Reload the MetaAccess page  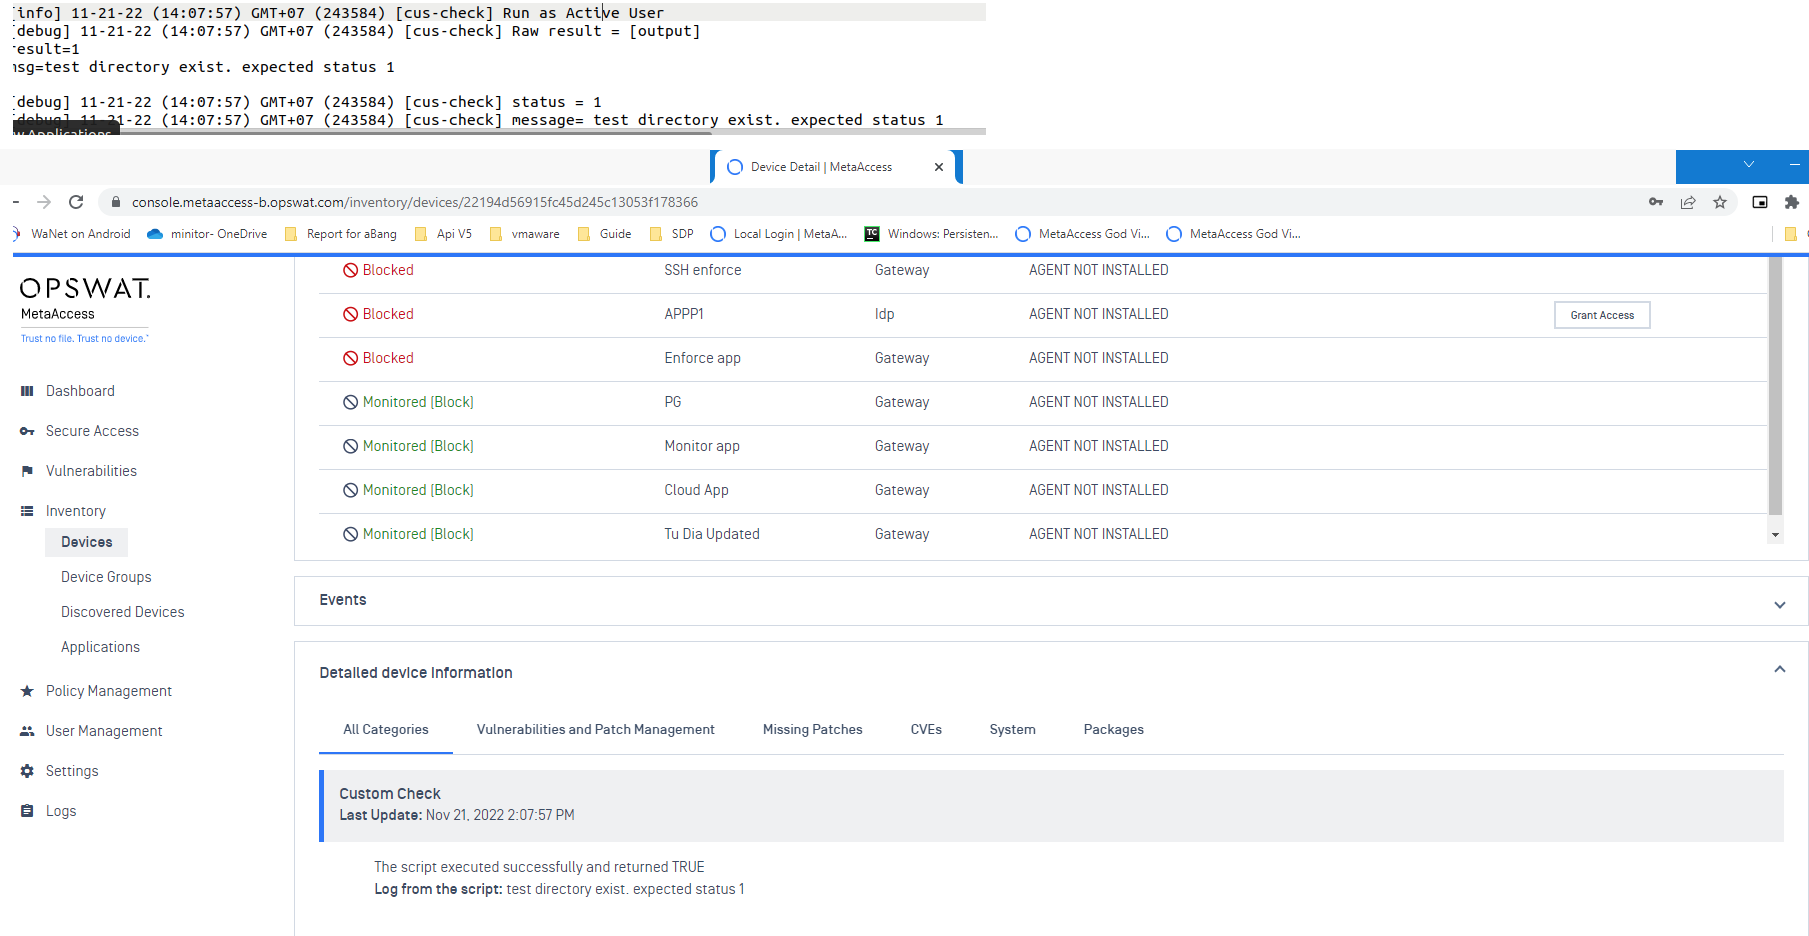pos(76,202)
